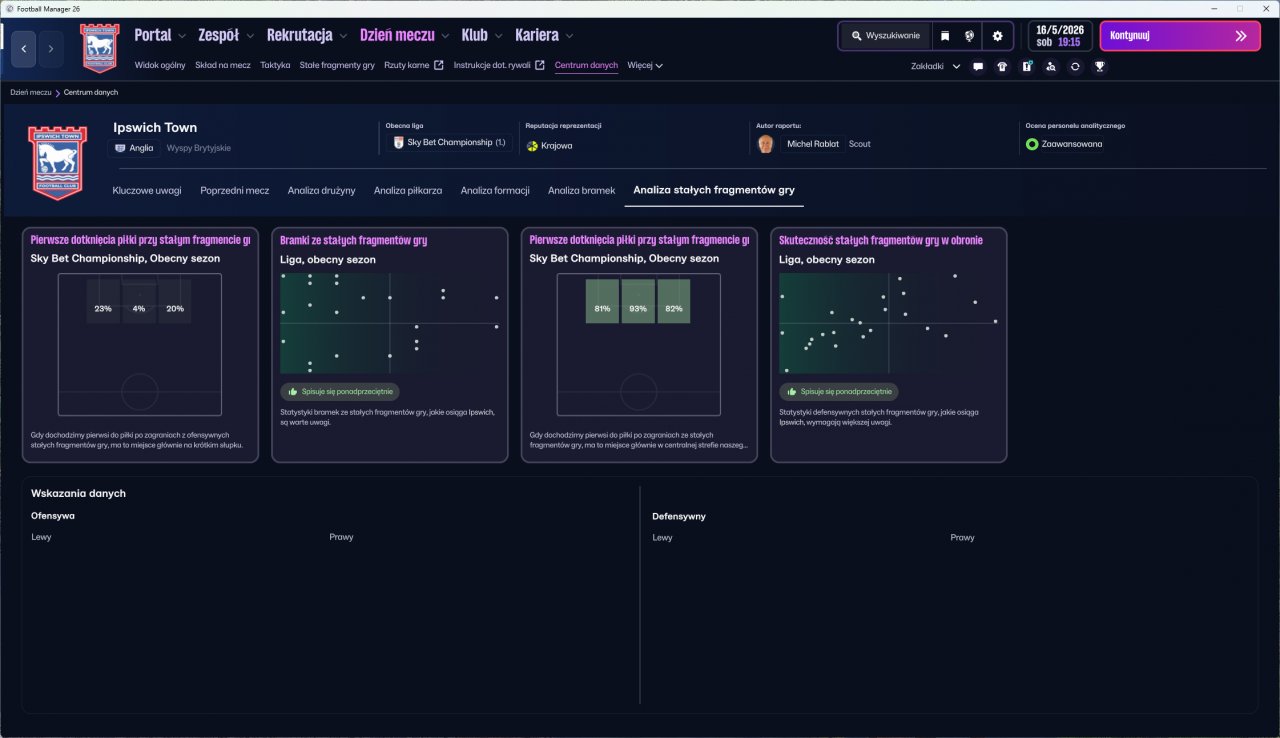Click the Sky Bet Championship league logo
Image resolution: width=1280 pixels, height=738 pixels.
point(398,143)
